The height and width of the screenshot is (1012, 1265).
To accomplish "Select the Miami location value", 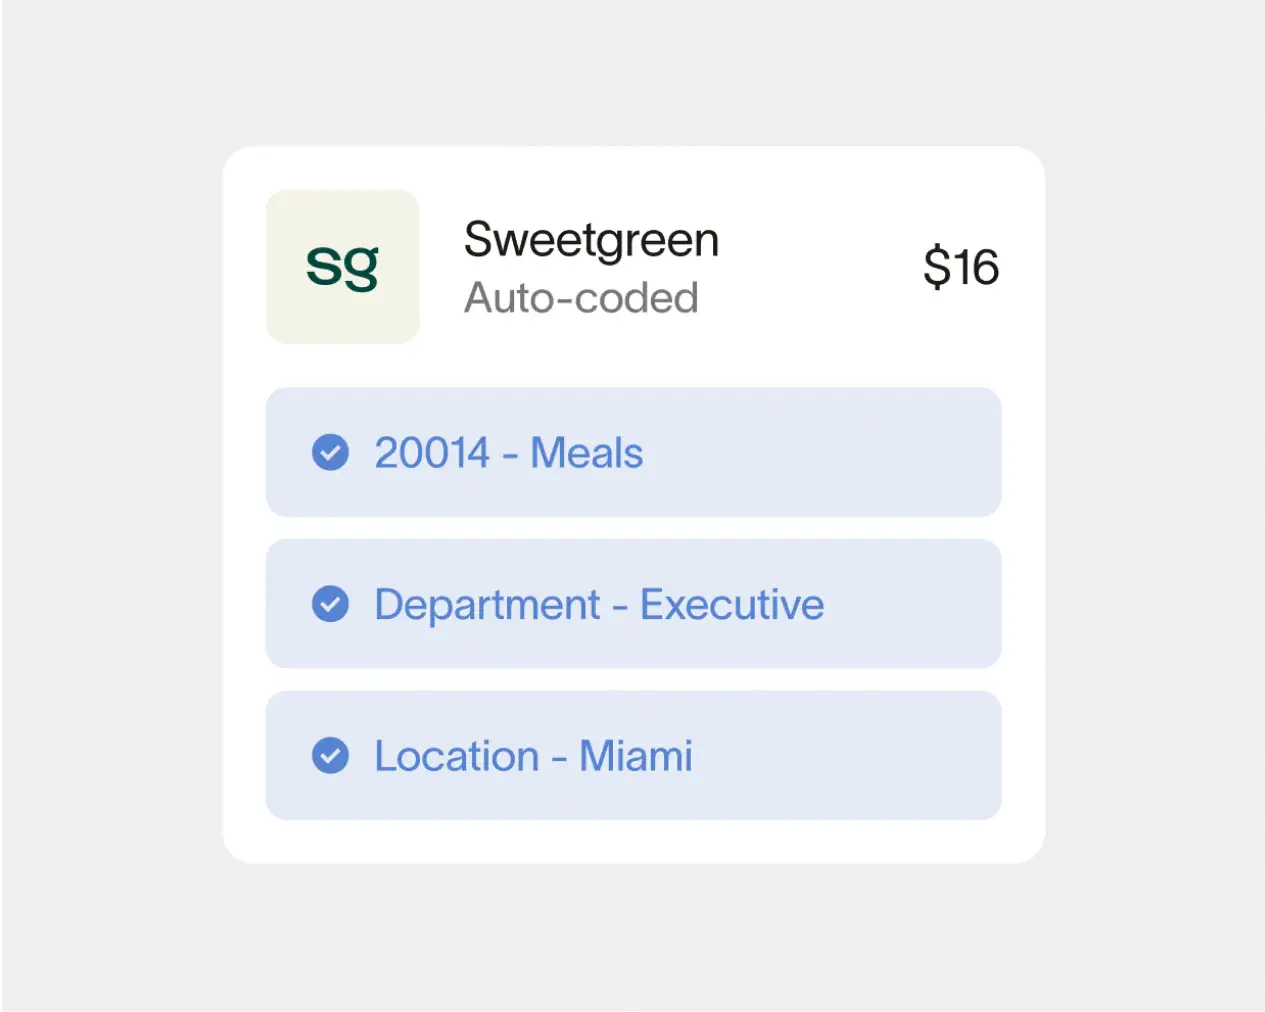I will coord(636,757).
